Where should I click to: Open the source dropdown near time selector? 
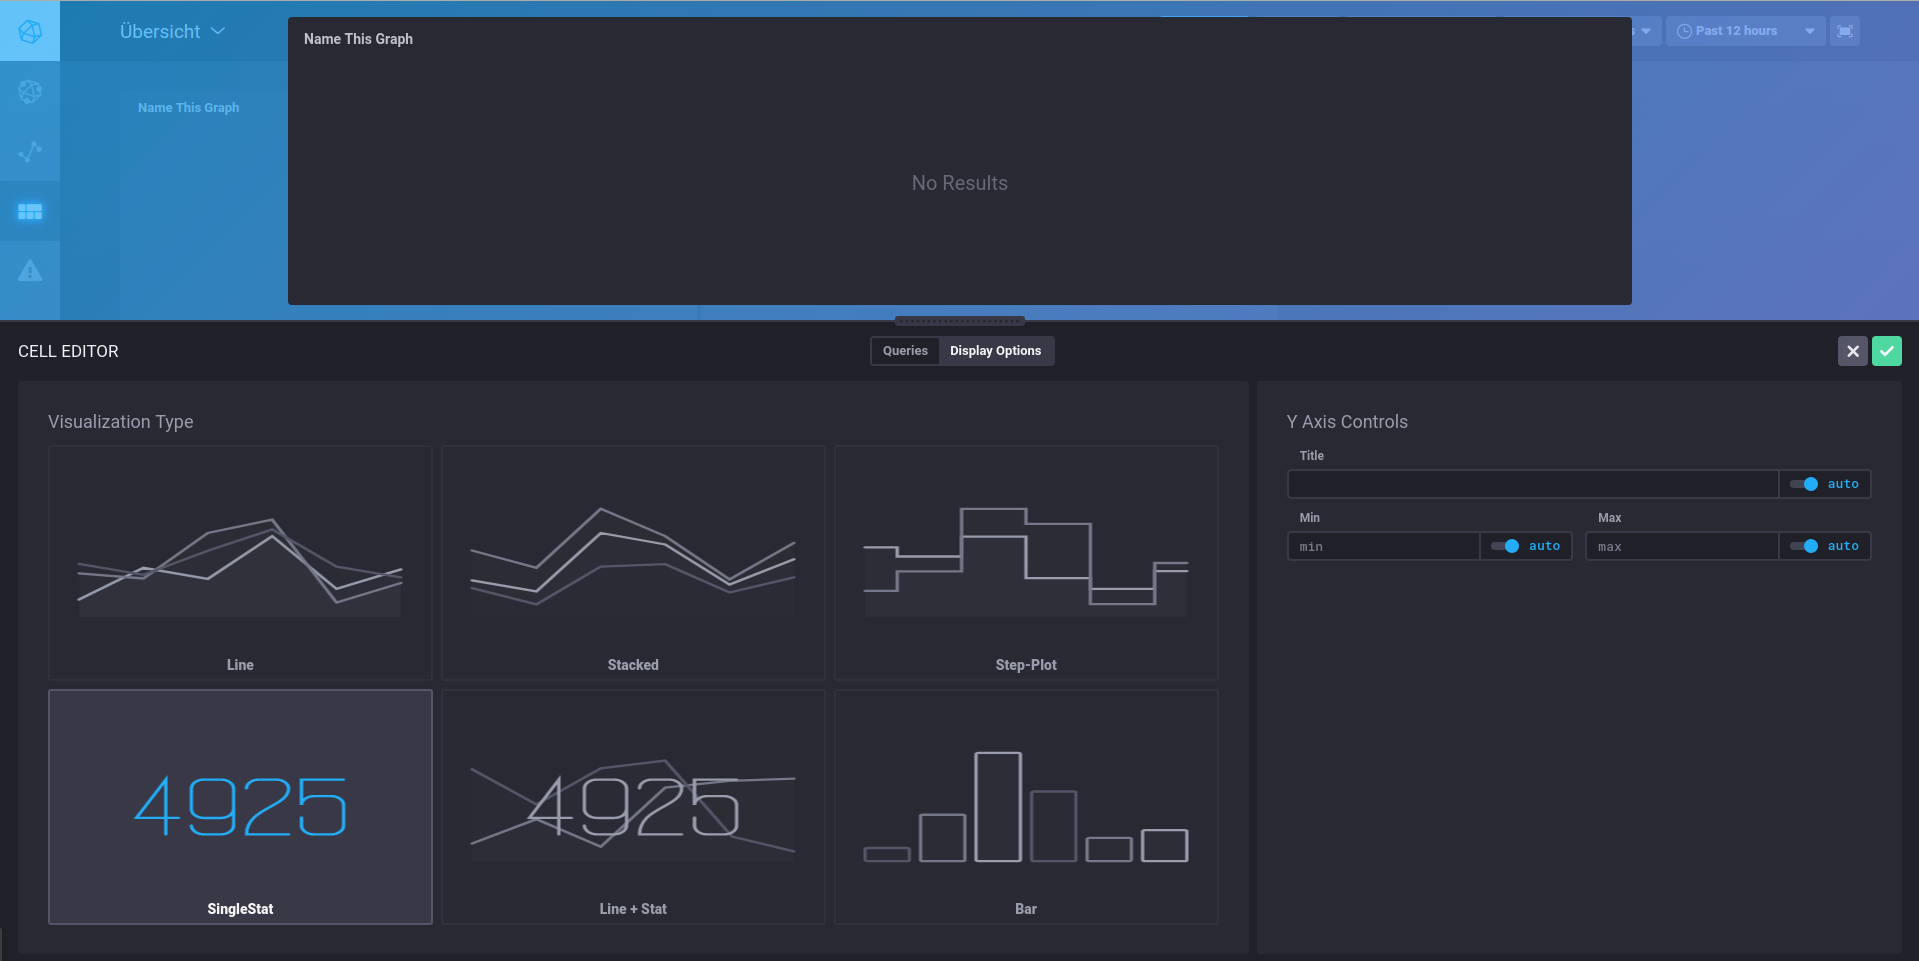tap(1645, 31)
